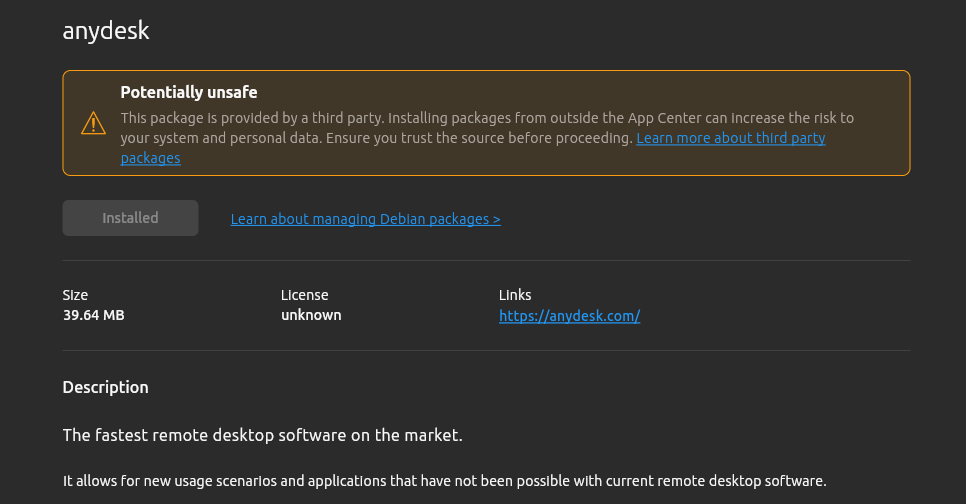
Task: Select Ensure you trust the source sentence
Action: [x=479, y=138]
